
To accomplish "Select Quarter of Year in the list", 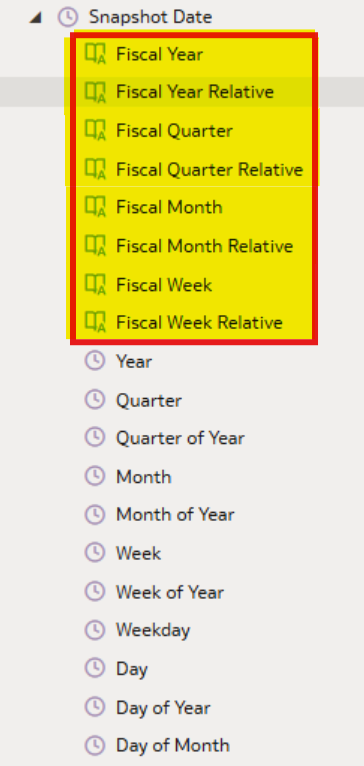I will [x=180, y=438].
